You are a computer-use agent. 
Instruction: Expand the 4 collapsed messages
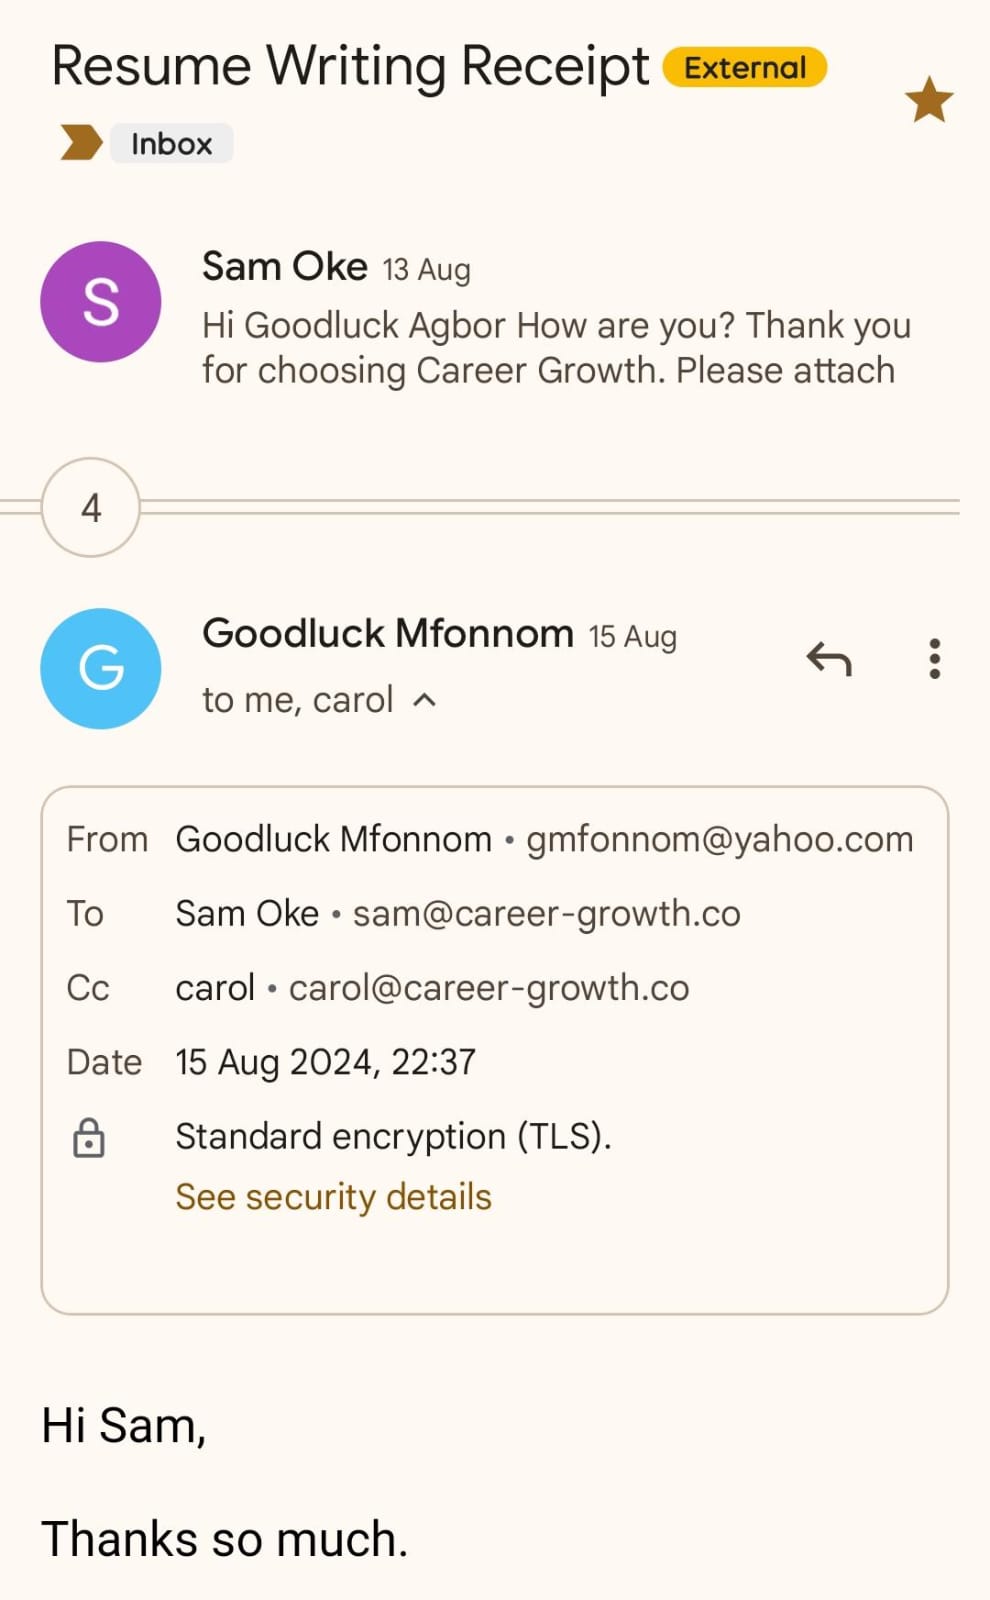coord(90,507)
